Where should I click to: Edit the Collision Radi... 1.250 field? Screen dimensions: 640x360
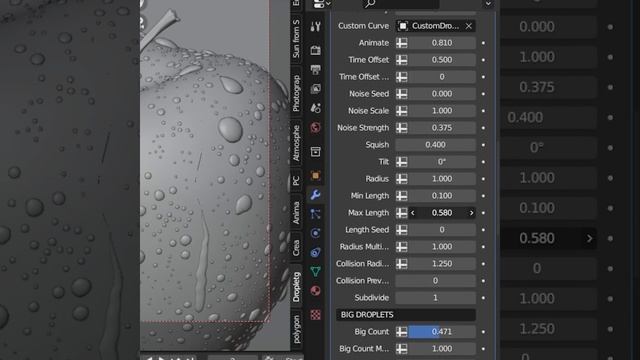(x=442, y=264)
